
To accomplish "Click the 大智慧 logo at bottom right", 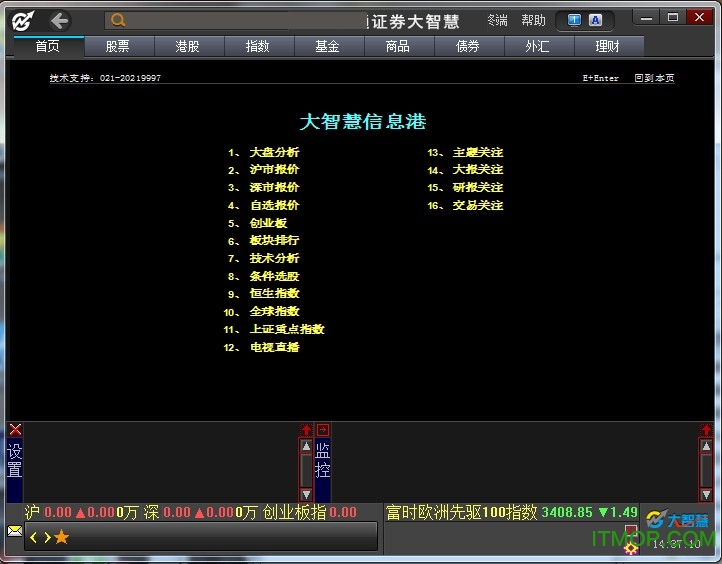I will click(677, 519).
